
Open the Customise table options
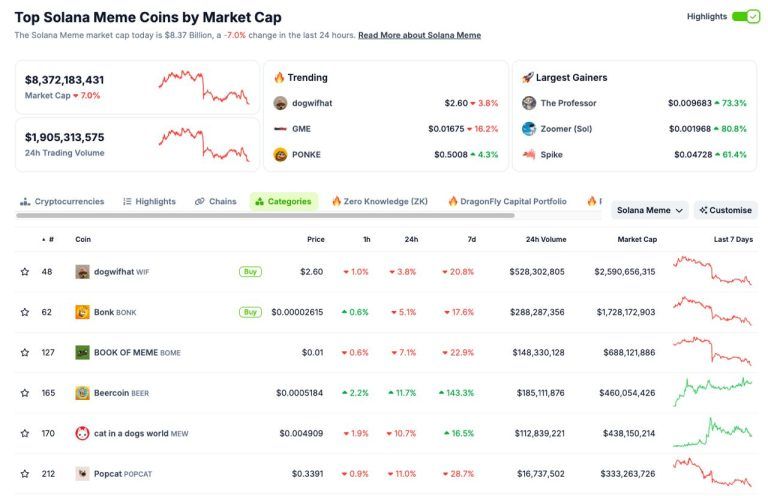coord(726,210)
